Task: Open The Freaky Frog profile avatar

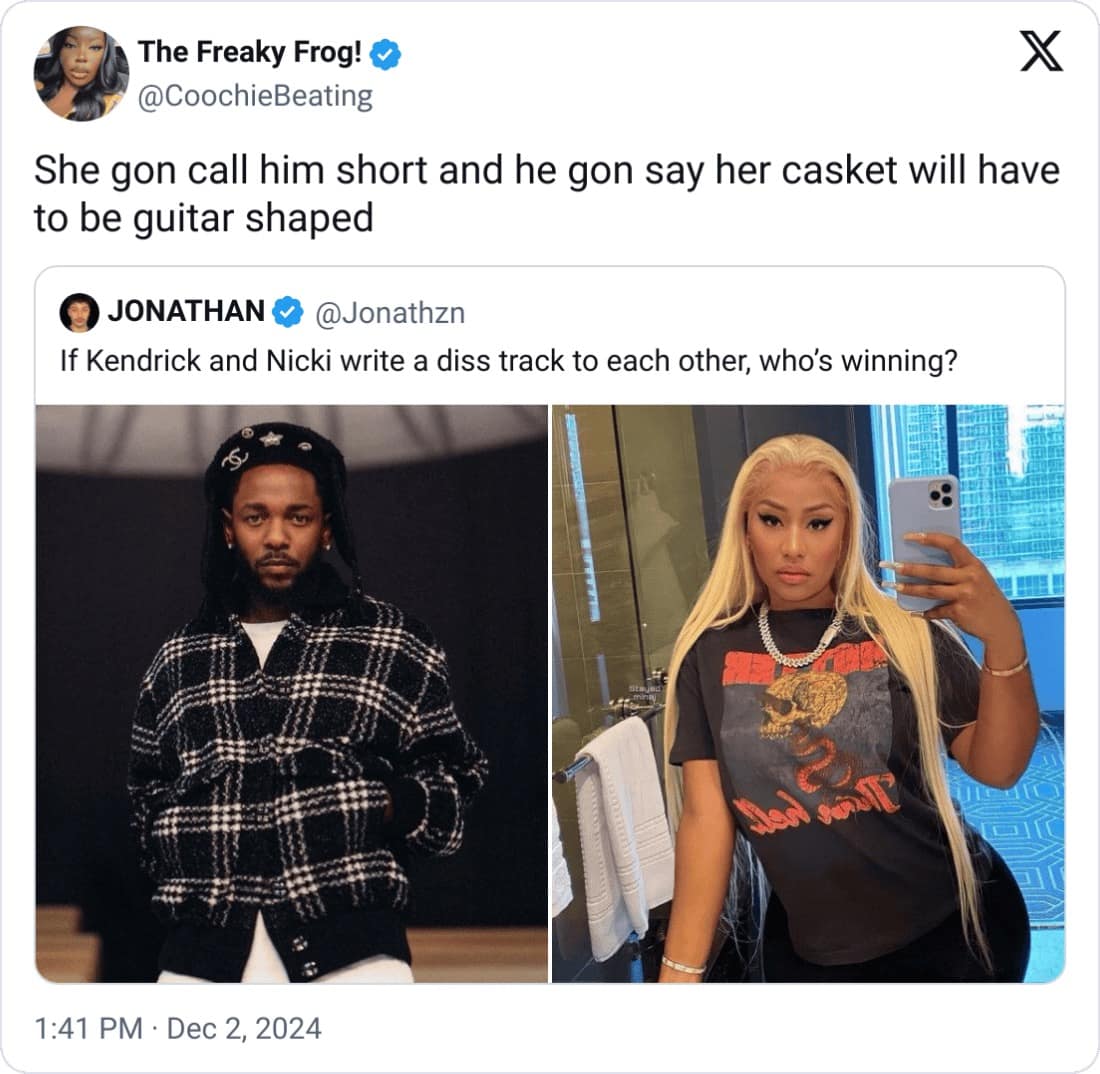Action: (x=81, y=73)
